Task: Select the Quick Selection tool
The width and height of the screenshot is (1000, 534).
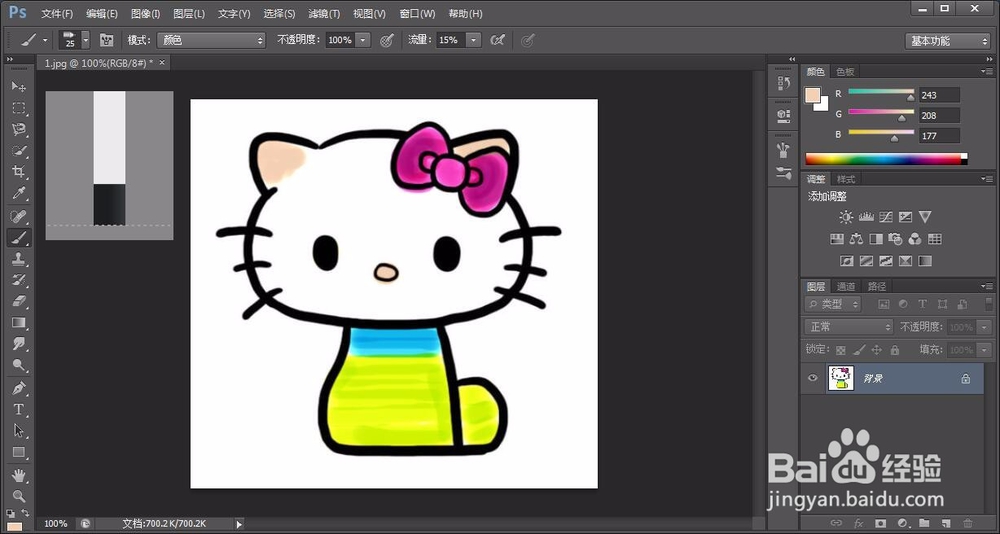Action: 18,151
